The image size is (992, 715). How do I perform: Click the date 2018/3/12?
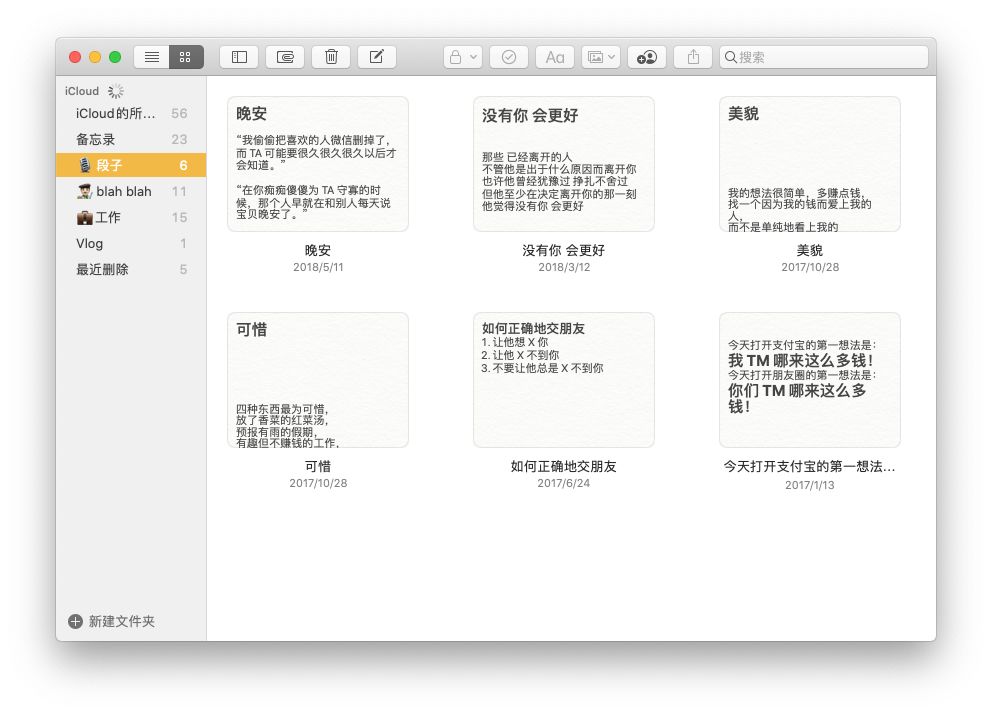point(564,267)
